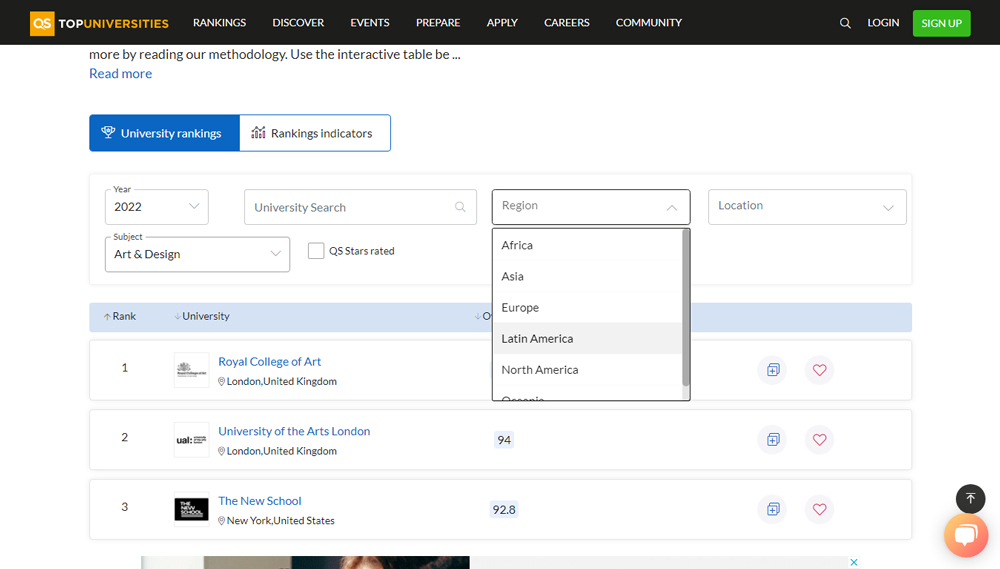The image size is (1000, 569).
Task: Click the score 92.8 cell
Action: tap(504, 510)
